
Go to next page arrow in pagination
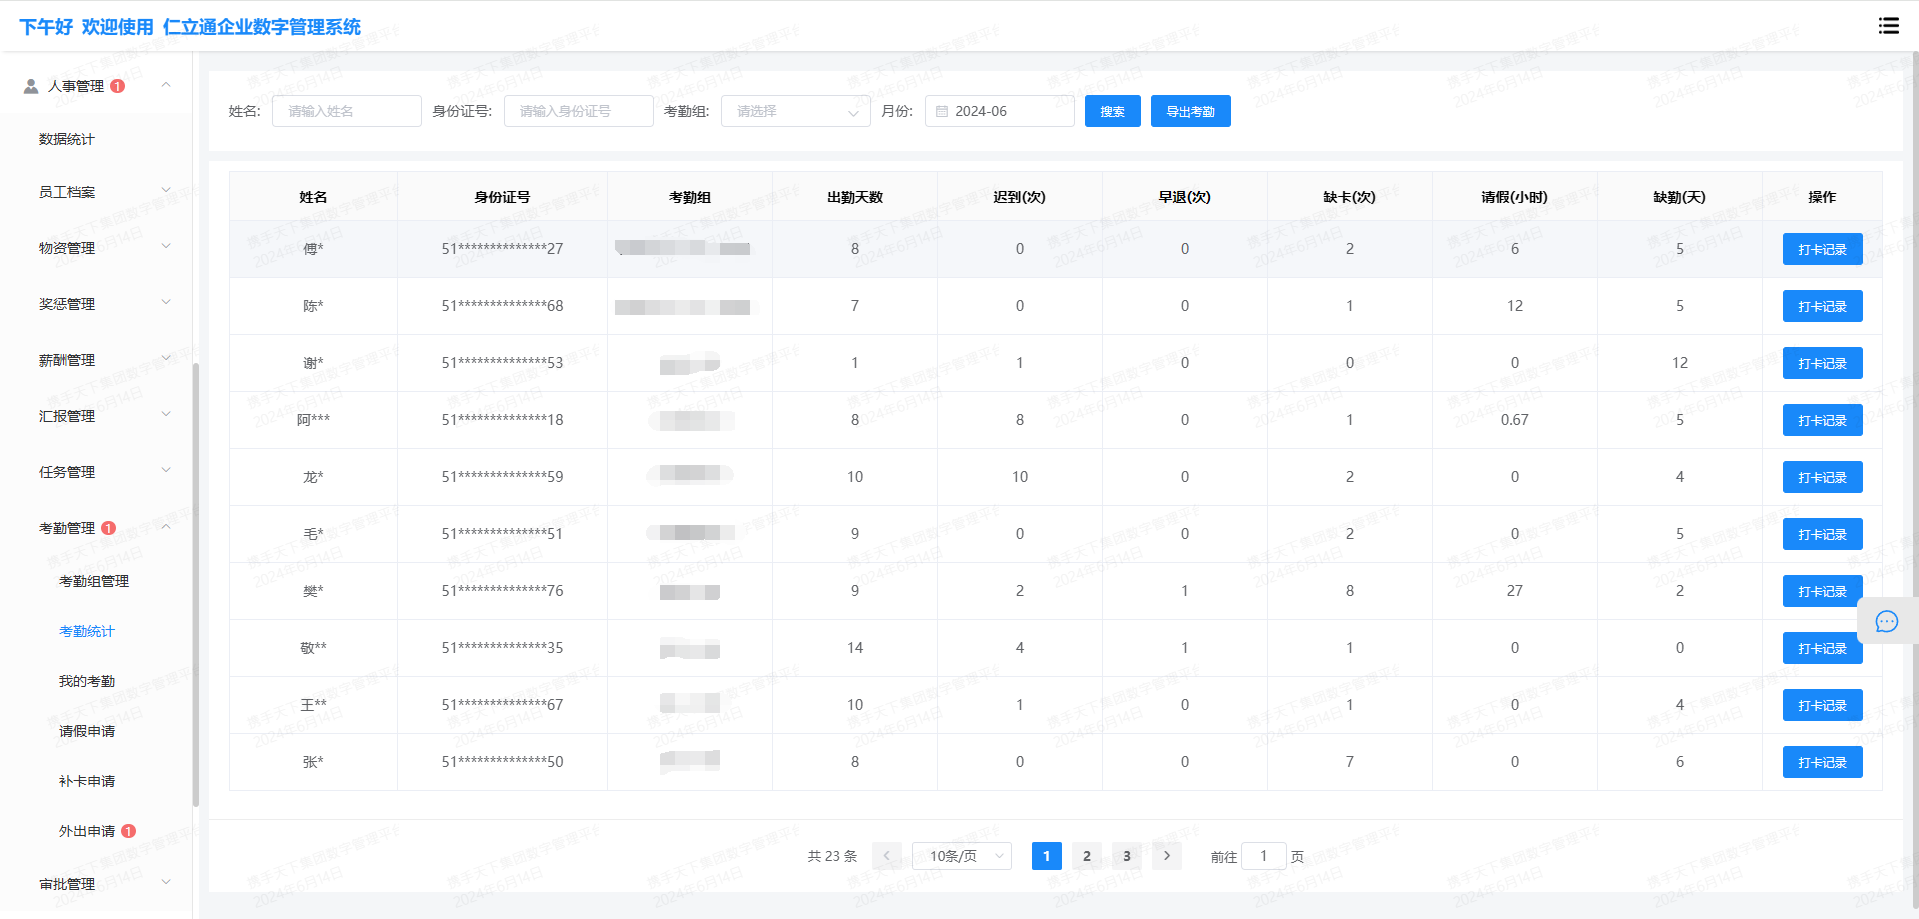pos(1166,856)
